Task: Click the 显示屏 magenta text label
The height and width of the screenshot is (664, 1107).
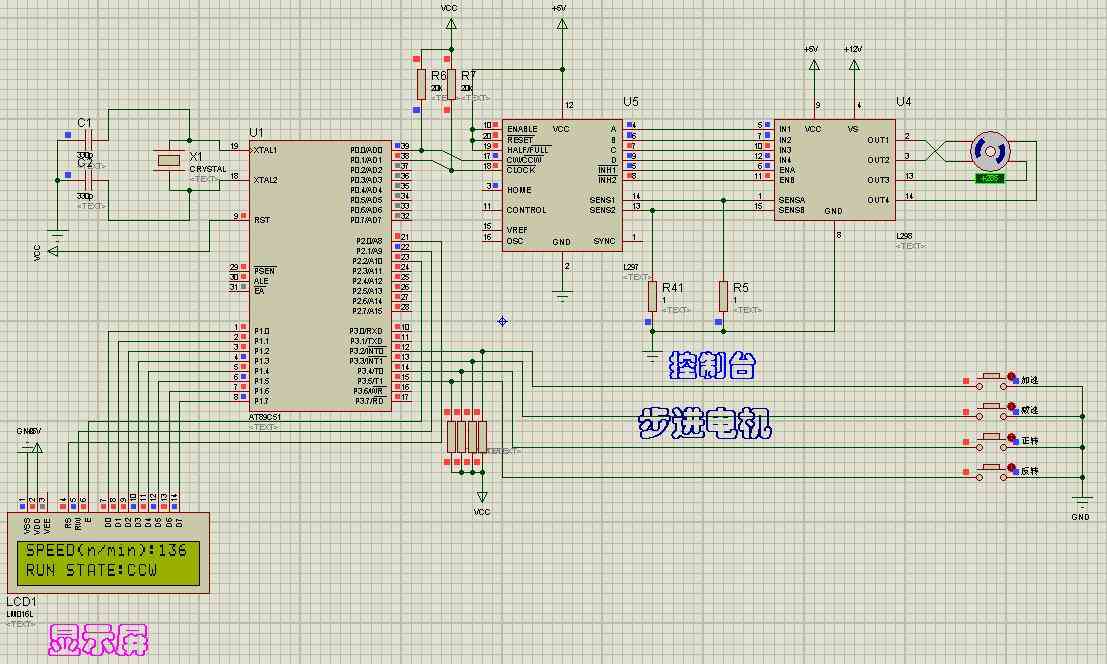Action: 99,639
